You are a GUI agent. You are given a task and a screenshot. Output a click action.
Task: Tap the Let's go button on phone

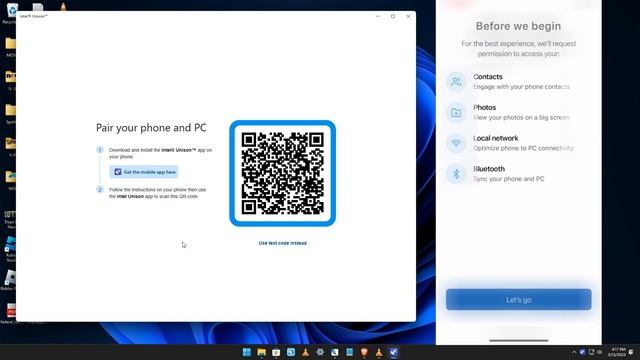pyautogui.click(x=518, y=300)
